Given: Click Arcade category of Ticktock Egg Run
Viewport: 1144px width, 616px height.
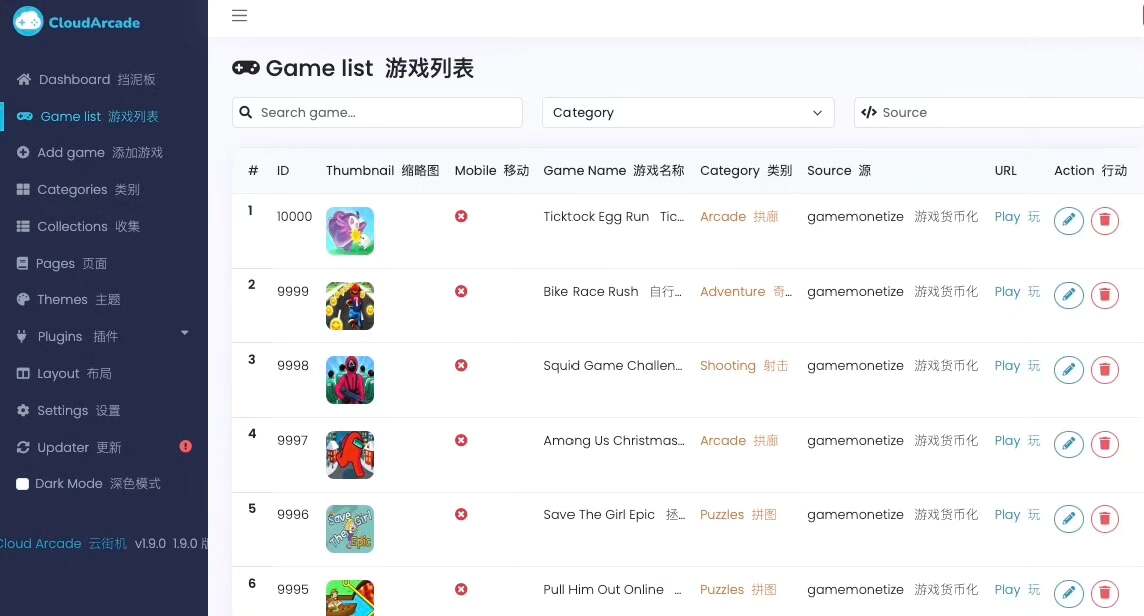Looking at the screenshot, I should (739, 216).
